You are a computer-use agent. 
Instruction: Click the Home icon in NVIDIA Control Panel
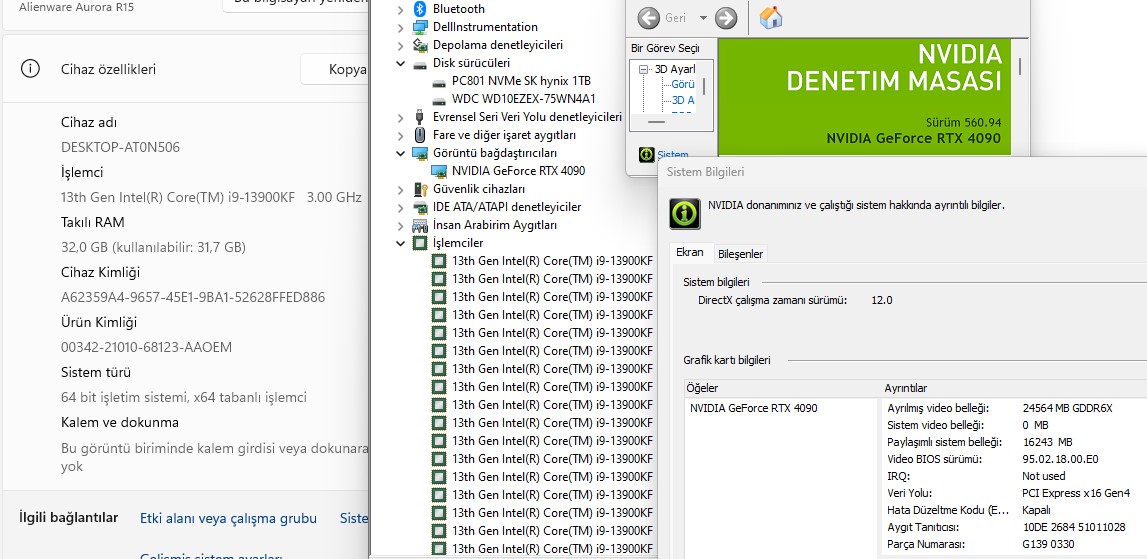[x=771, y=18]
